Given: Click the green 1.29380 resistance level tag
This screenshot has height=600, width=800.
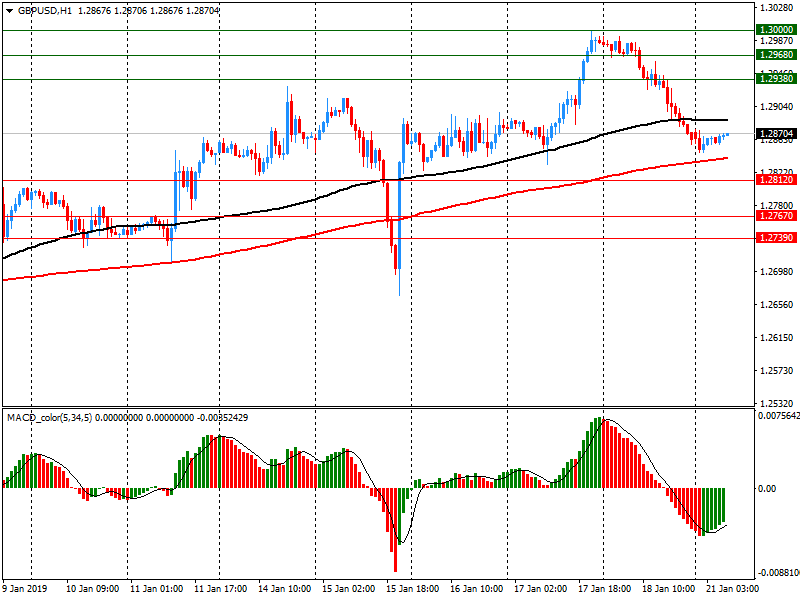Looking at the screenshot, I should point(776,78).
